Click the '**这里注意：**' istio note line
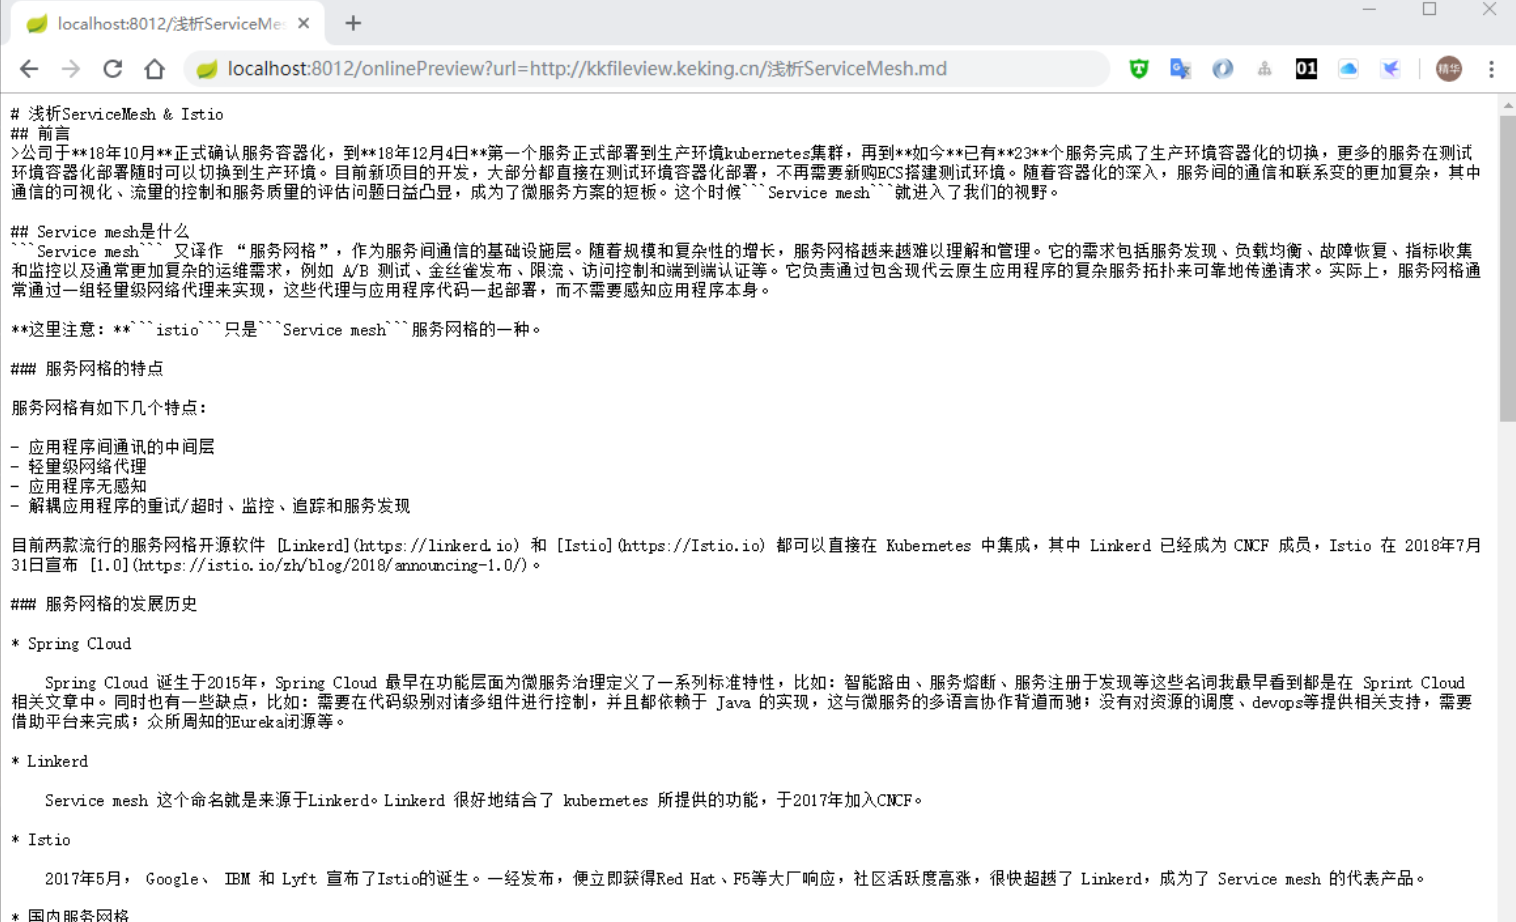The image size is (1516, 922). 276,330
